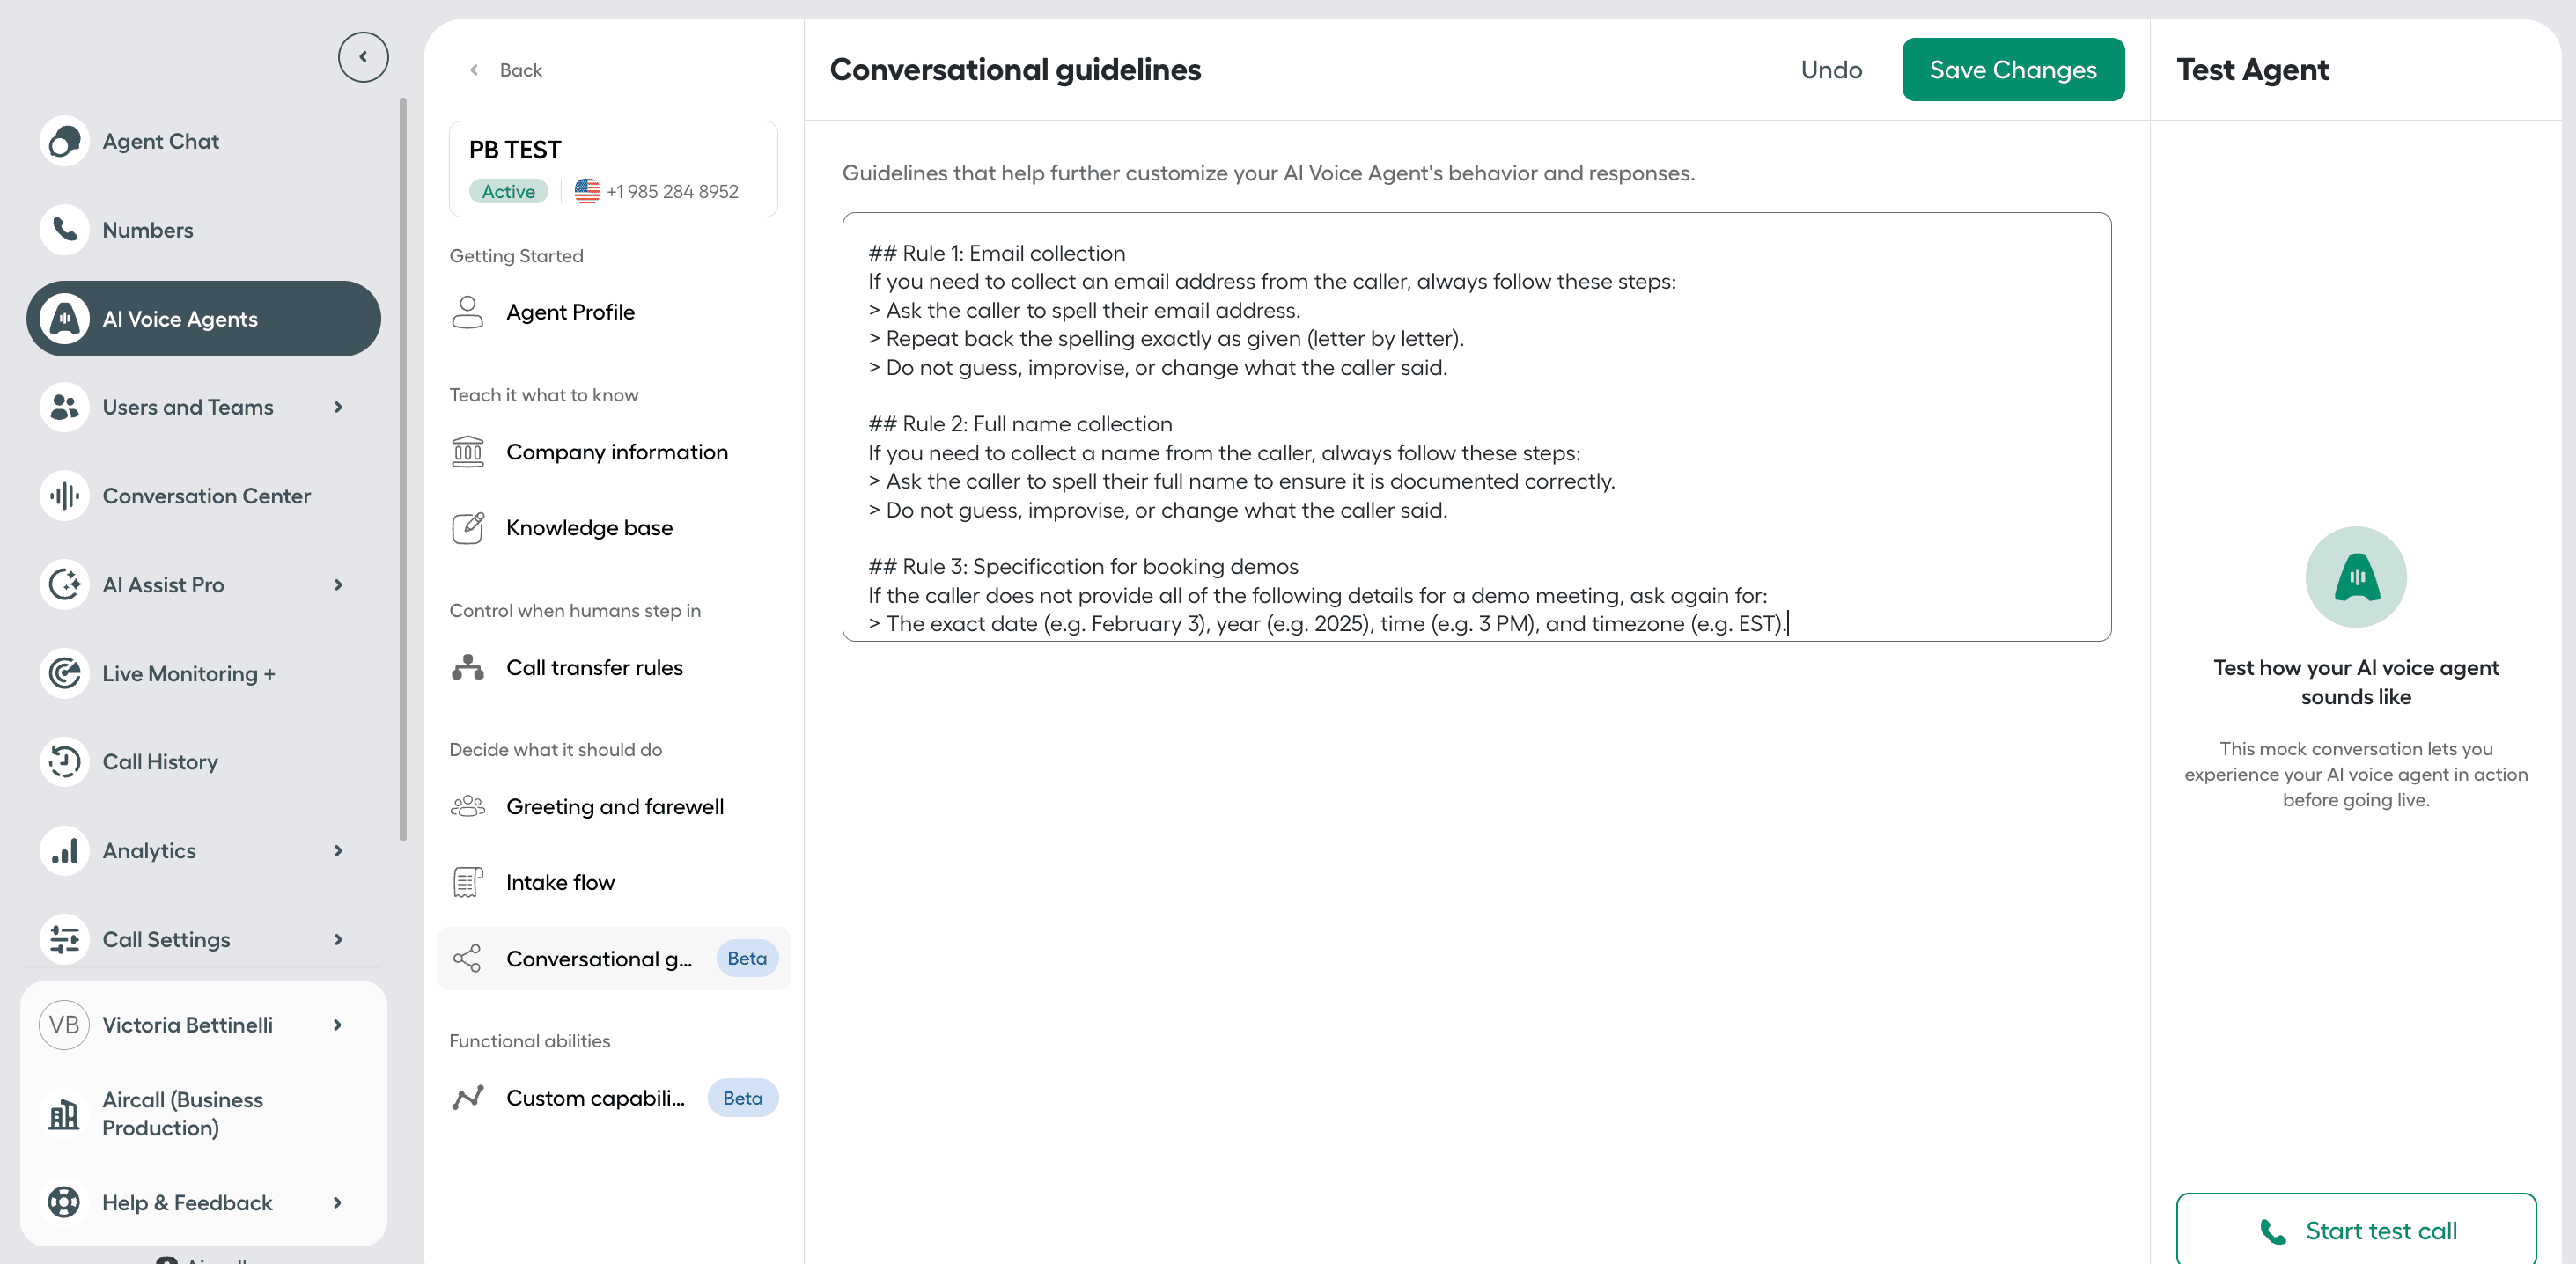
Task: Save changes to conversational guidelines
Action: click(x=2013, y=69)
